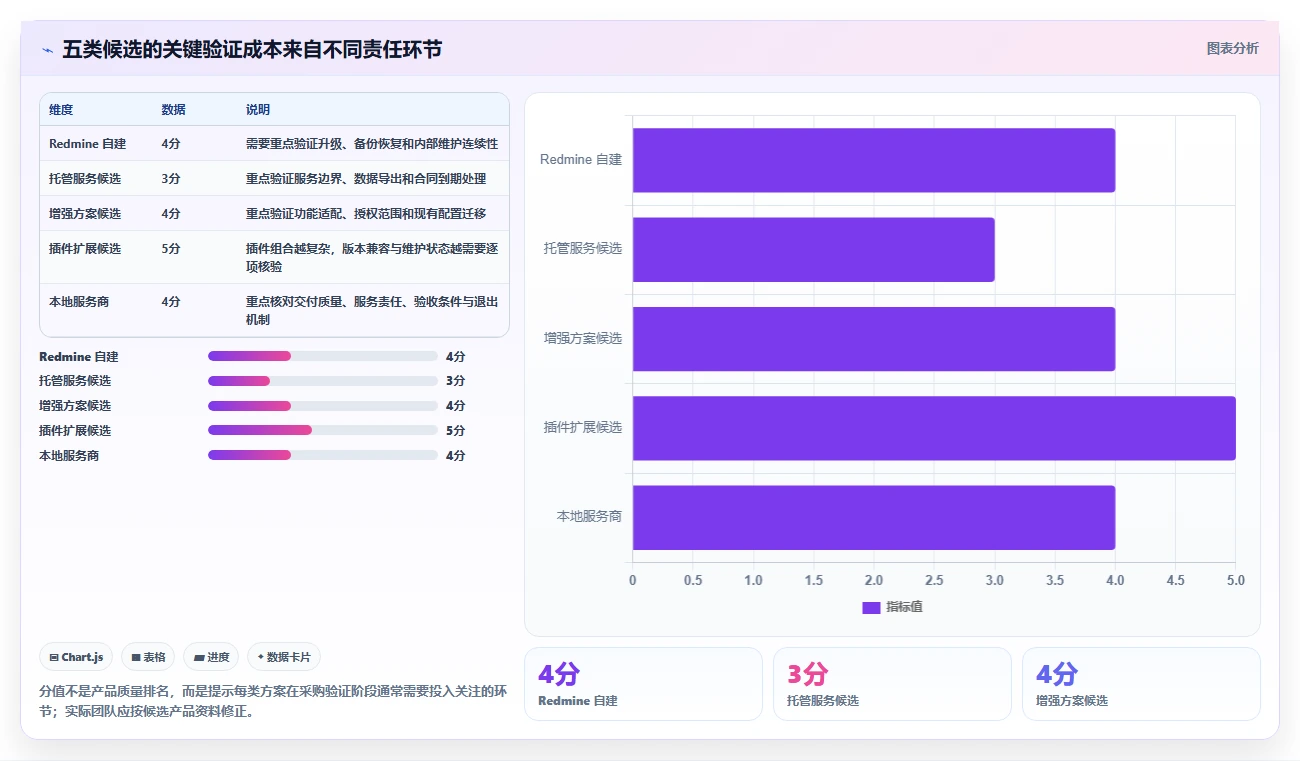Select the Chart.js tag chip
The height and width of the screenshot is (761, 1300).
[x=76, y=657]
